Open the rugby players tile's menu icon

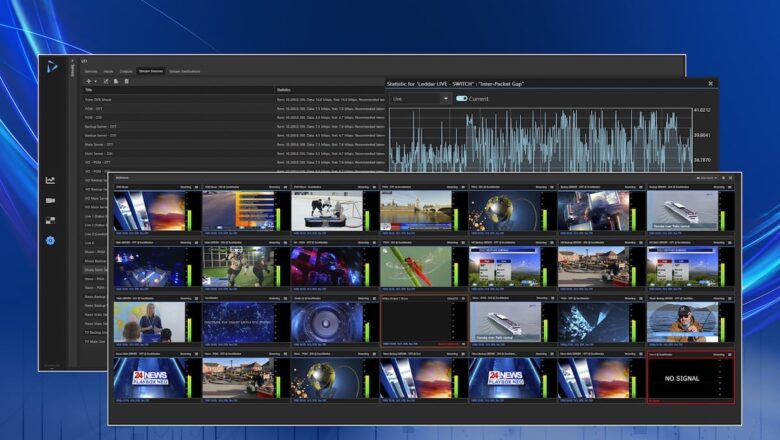coord(286,243)
